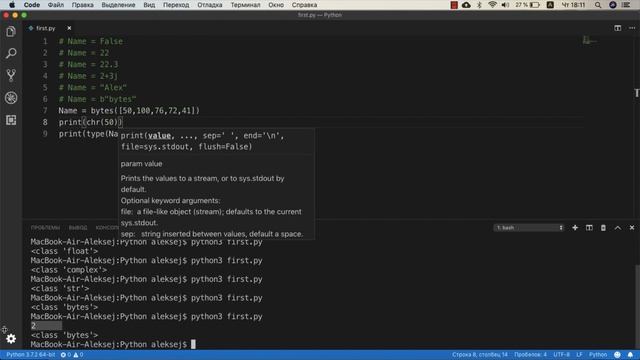The image size is (640, 360).
Task: Open the Manage gear settings icon
Action: tap(11, 338)
